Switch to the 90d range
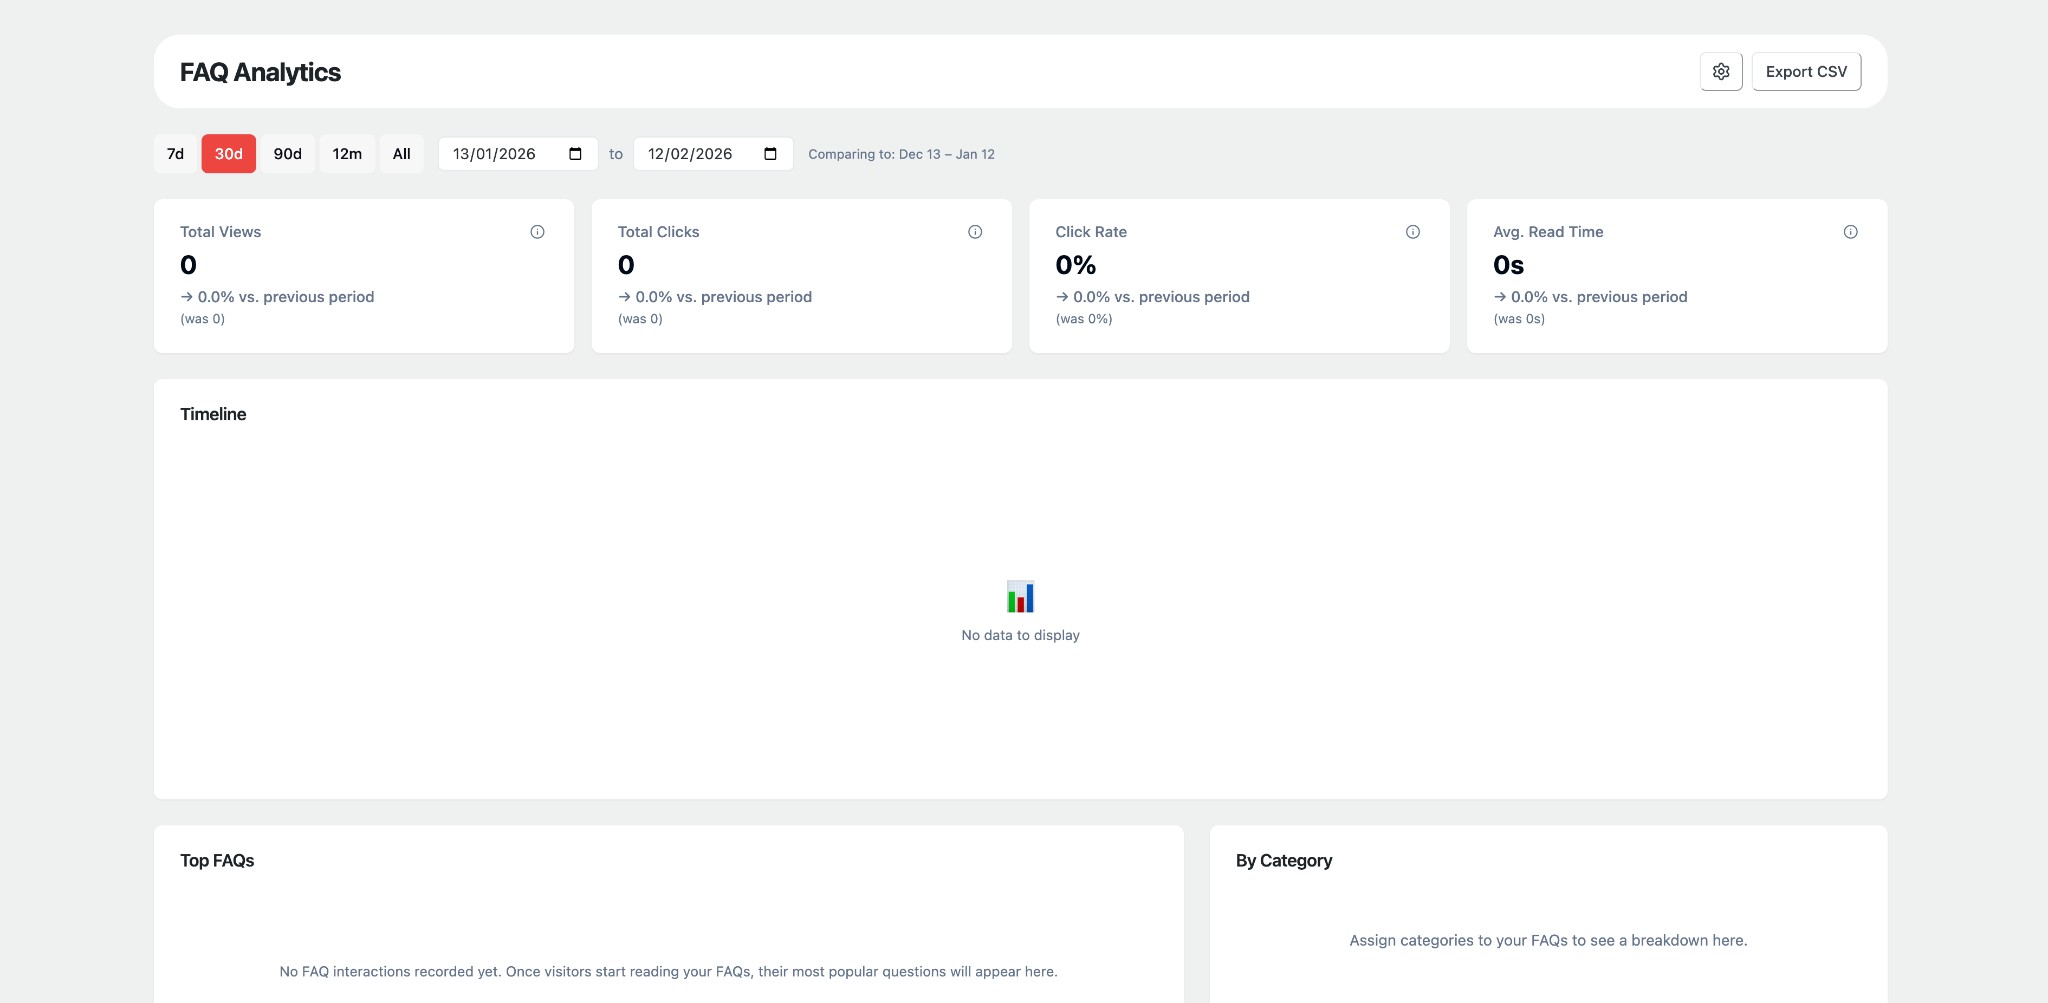The height and width of the screenshot is (1003, 2048). (288, 154)
